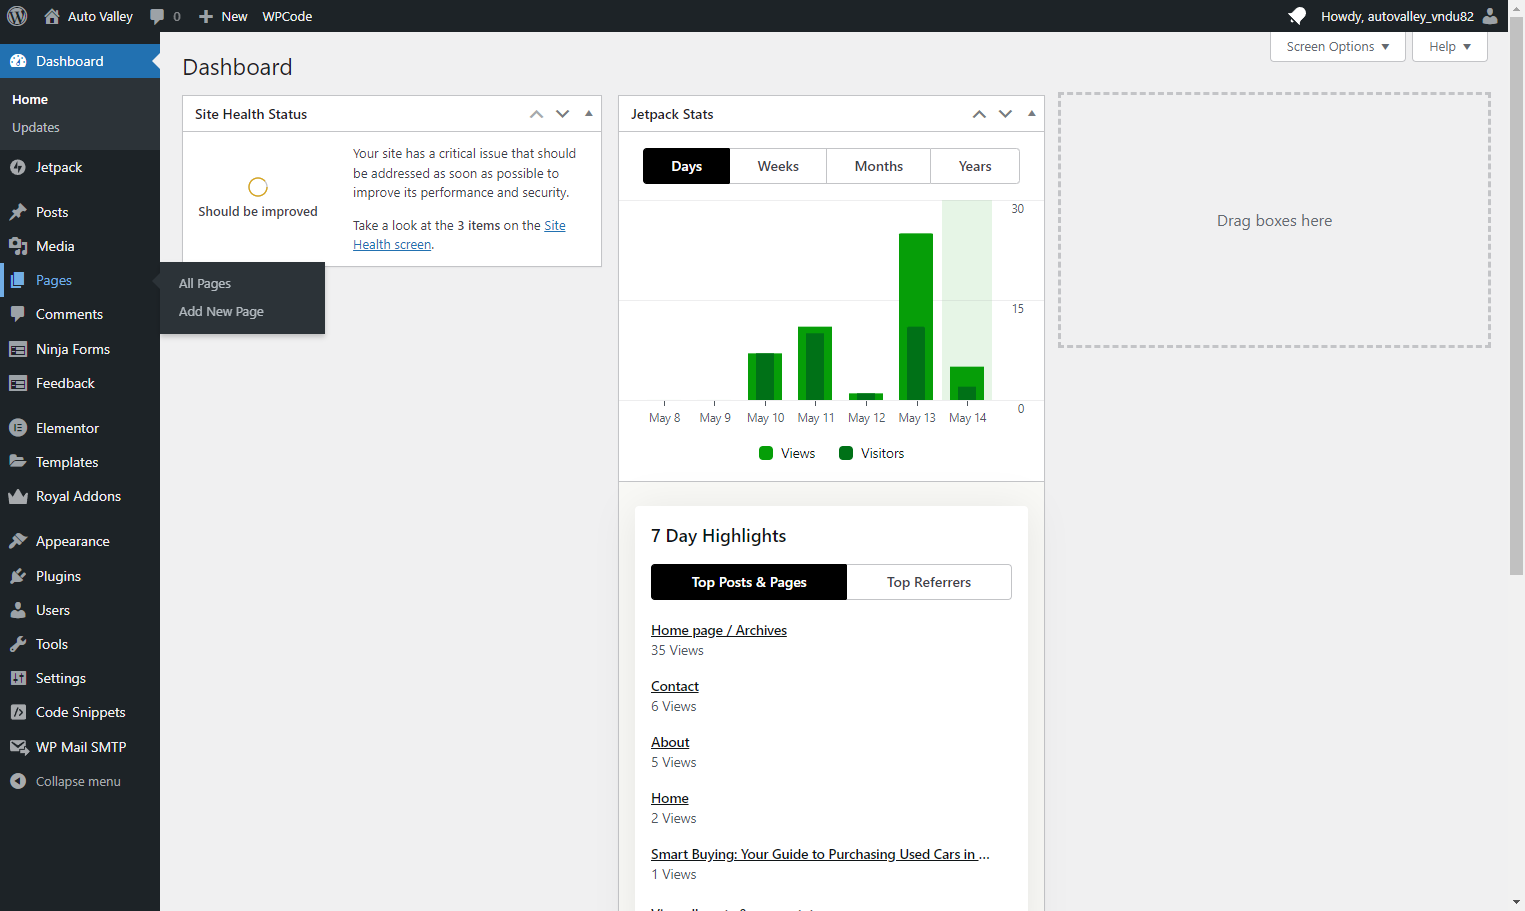Viewport: 1525px width, 911px height.
Task: Click the Royal Addons crown icon
Action: [18, 496]
